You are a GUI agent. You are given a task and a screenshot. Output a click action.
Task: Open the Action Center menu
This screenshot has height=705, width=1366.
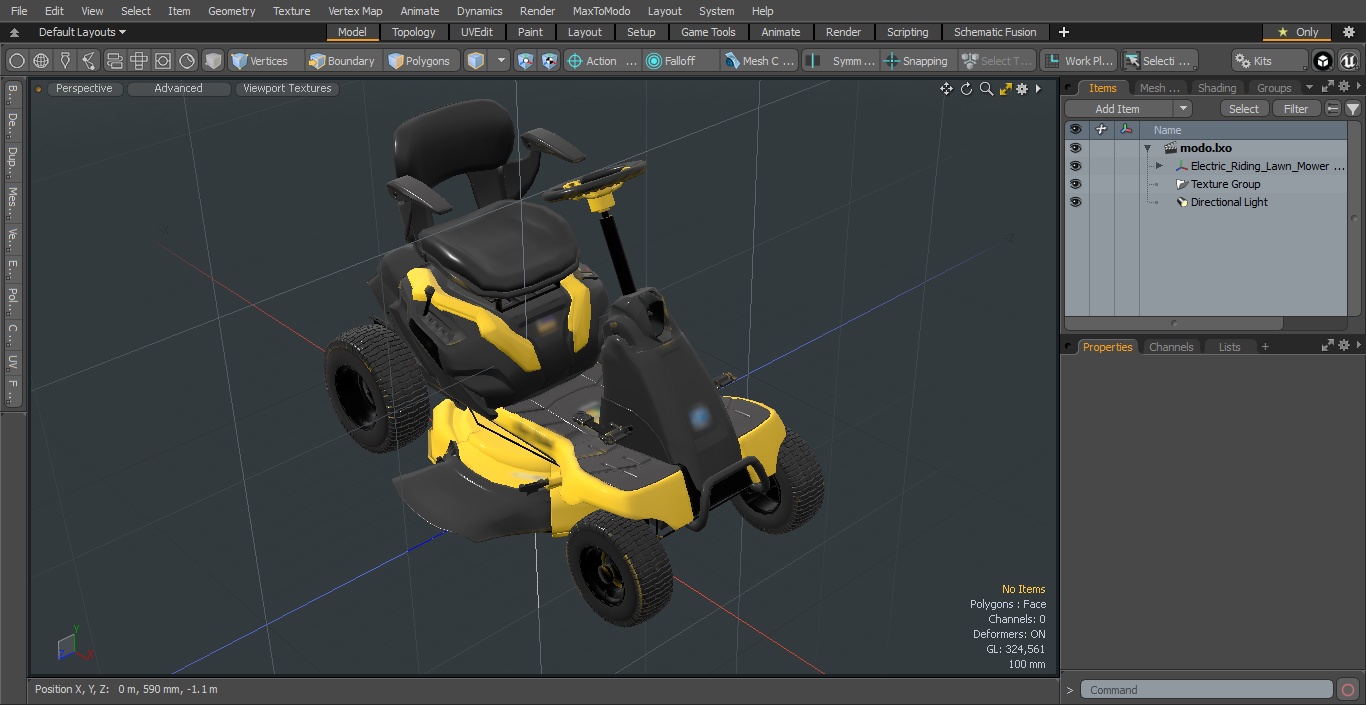click(x=602, y=61)
